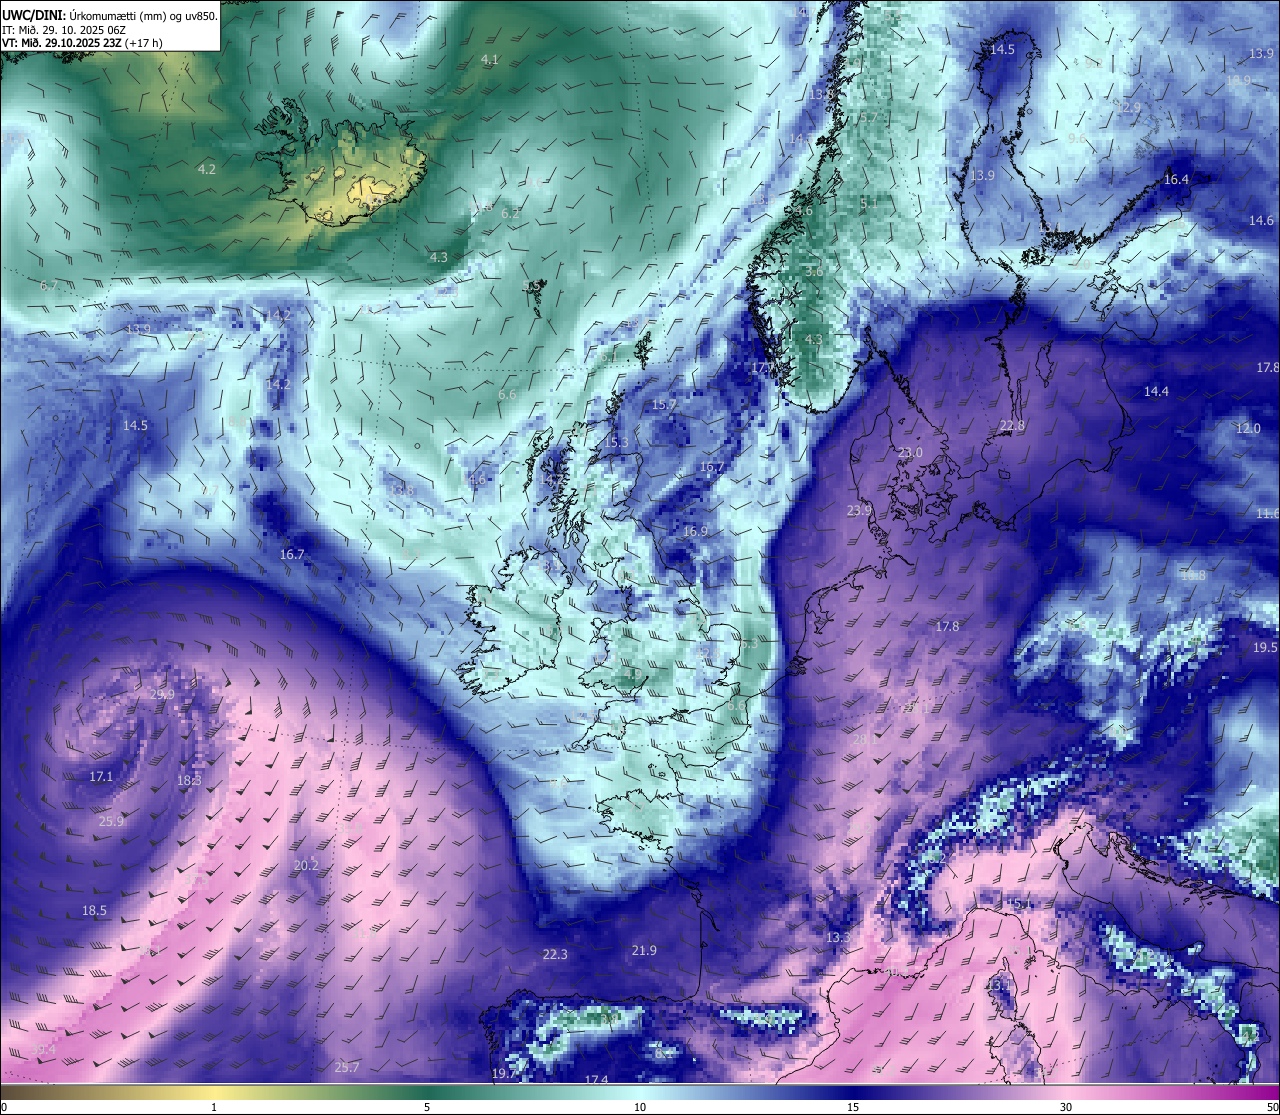Click the 13.3 value label
The image size is (1280, 1115).
tap(838, 938)
